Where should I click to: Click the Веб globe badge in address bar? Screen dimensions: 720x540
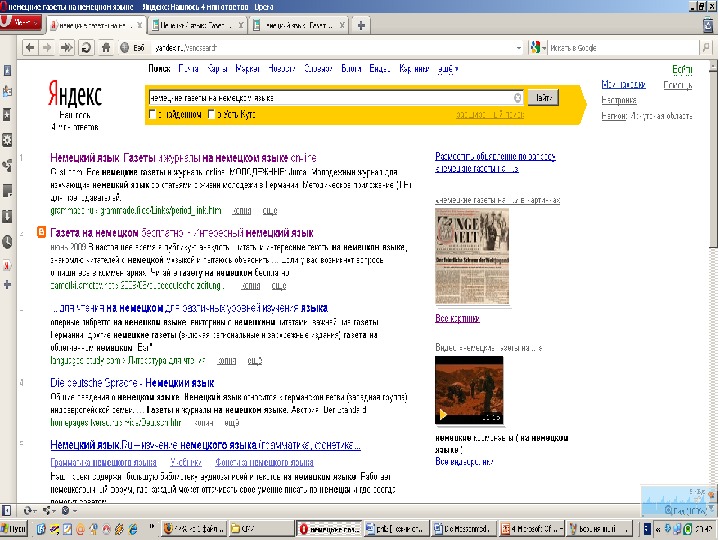[x=133, y=47]
